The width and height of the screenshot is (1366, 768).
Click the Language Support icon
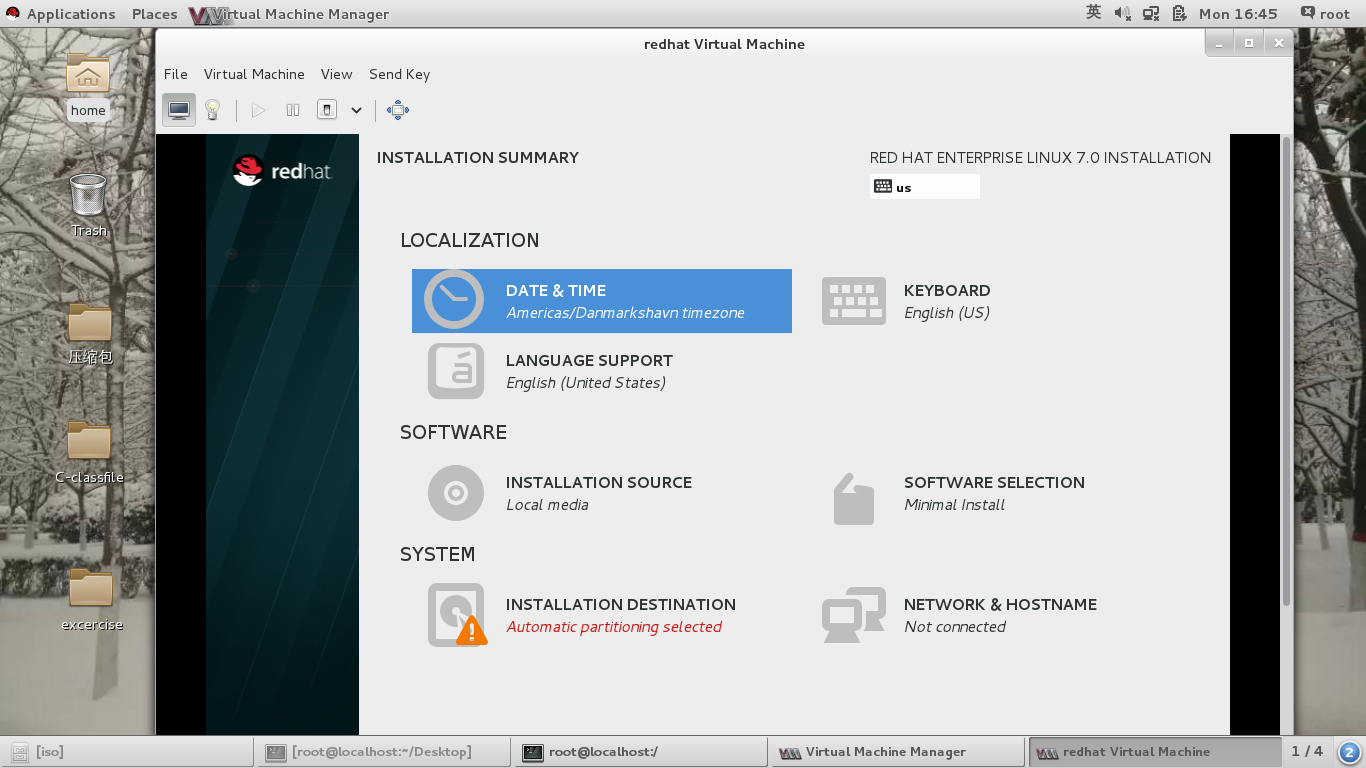456,371
